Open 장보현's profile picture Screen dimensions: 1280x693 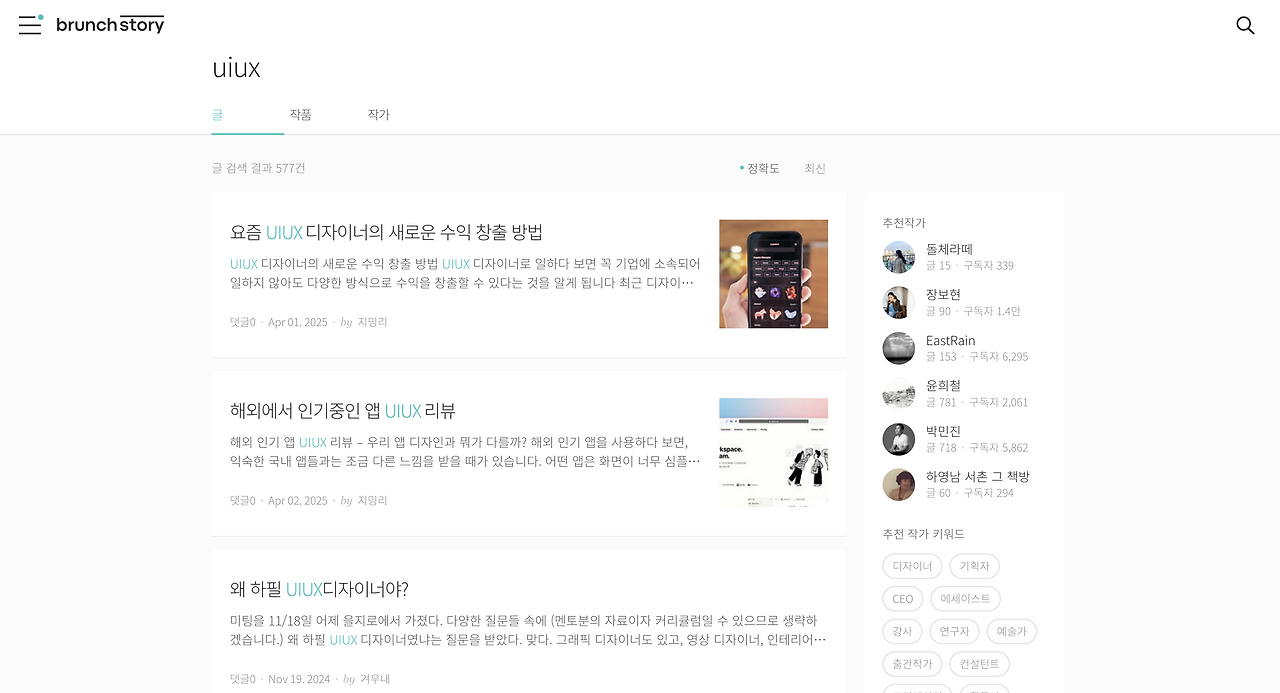[898, 302]
